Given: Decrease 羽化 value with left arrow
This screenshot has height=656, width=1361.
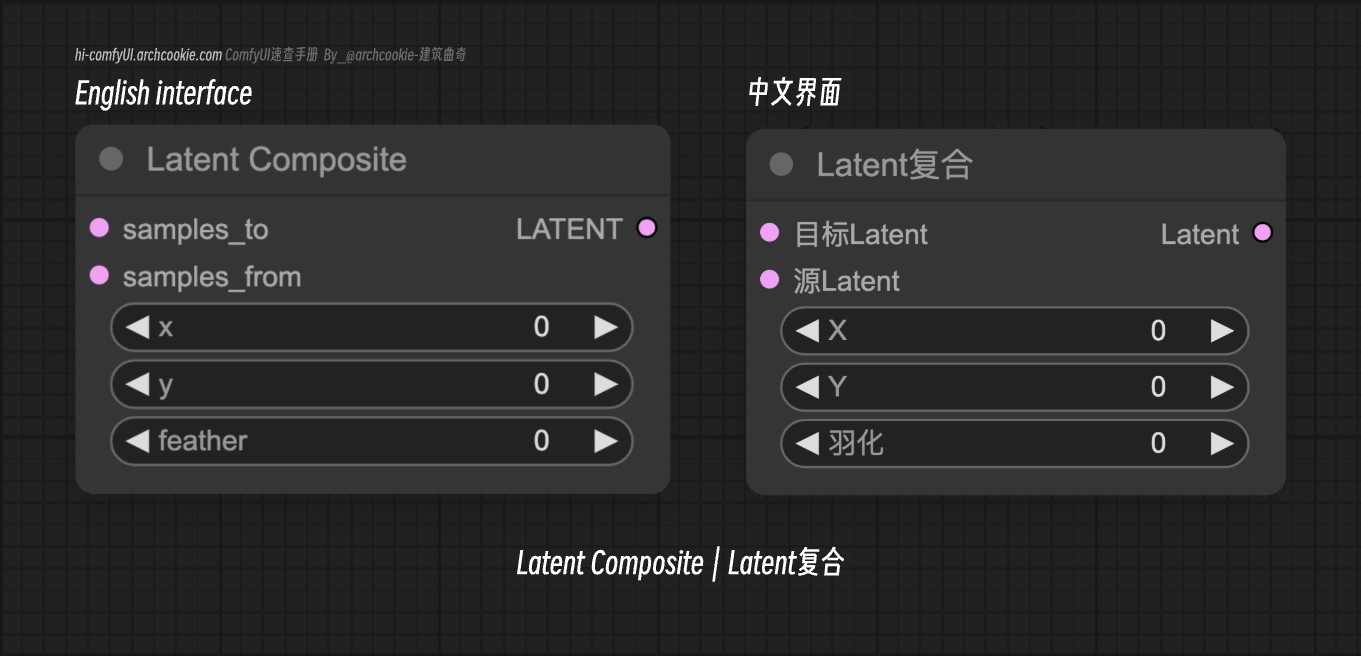Looking at the screenshot, I should (808, 443).
